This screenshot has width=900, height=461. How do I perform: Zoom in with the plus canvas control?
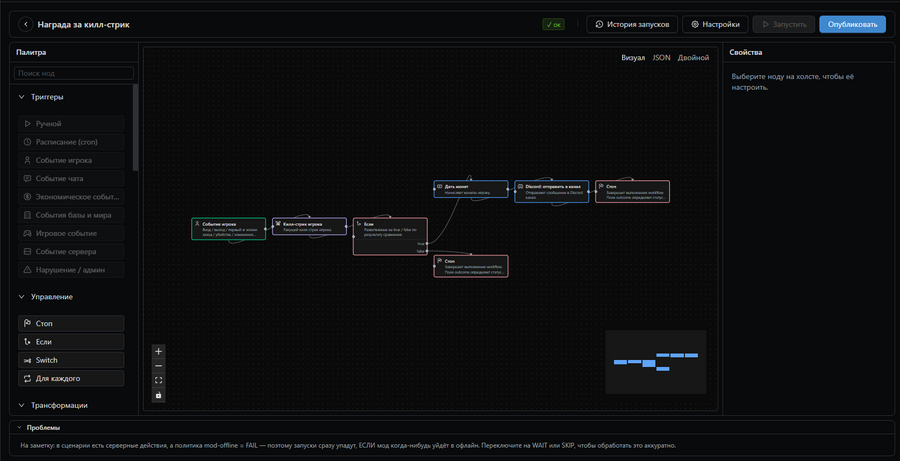click(159, 351)
